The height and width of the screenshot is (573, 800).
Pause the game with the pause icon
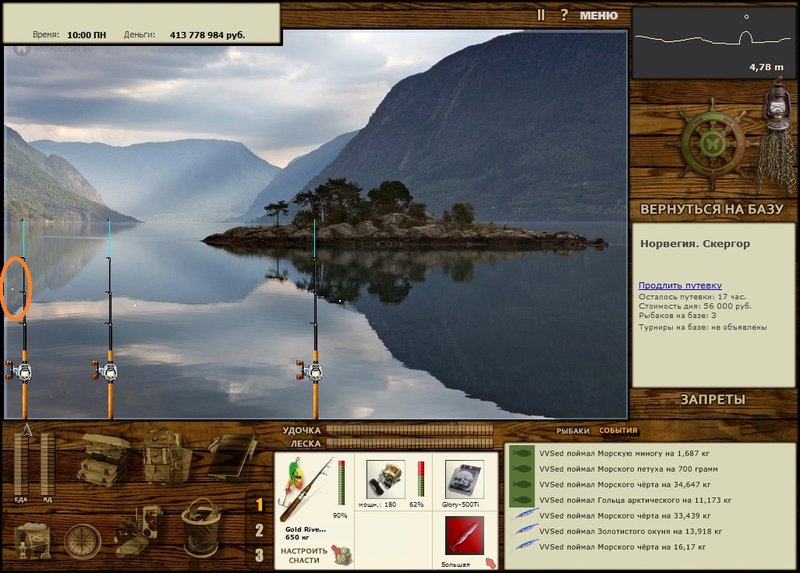[541, 15]
